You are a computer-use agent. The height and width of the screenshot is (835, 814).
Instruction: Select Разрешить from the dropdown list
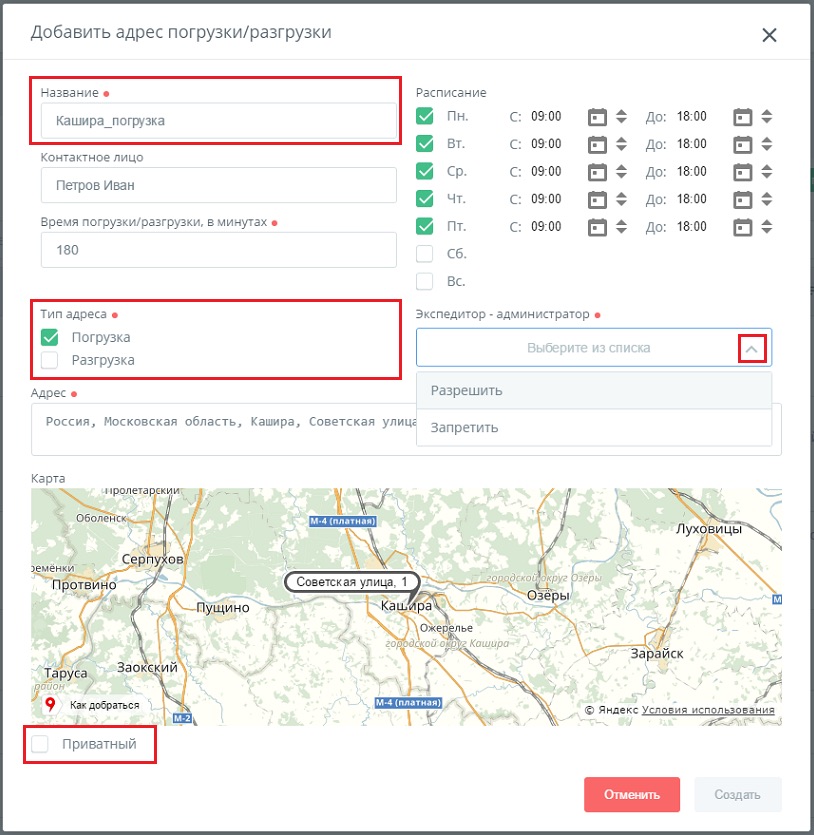click(x=594, y=390)
